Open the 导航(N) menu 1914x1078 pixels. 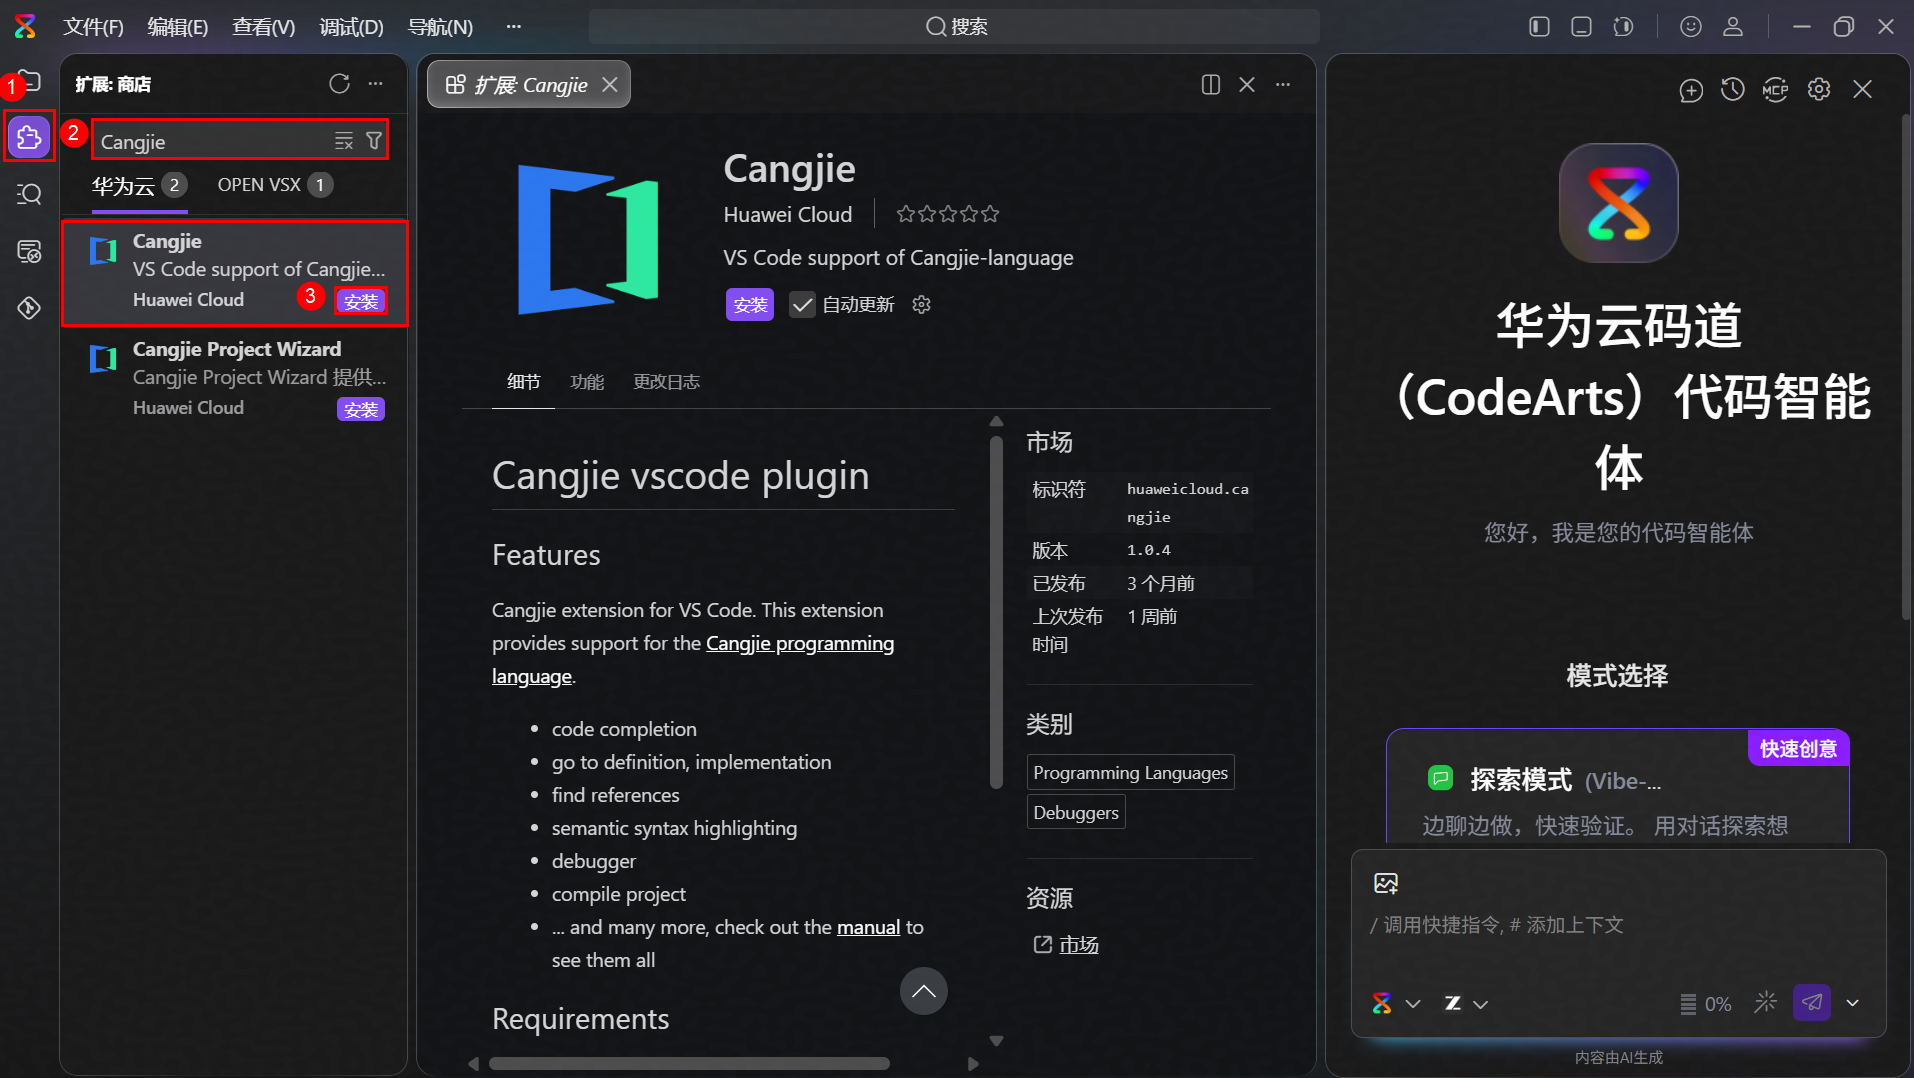click(x=440, y=27)
